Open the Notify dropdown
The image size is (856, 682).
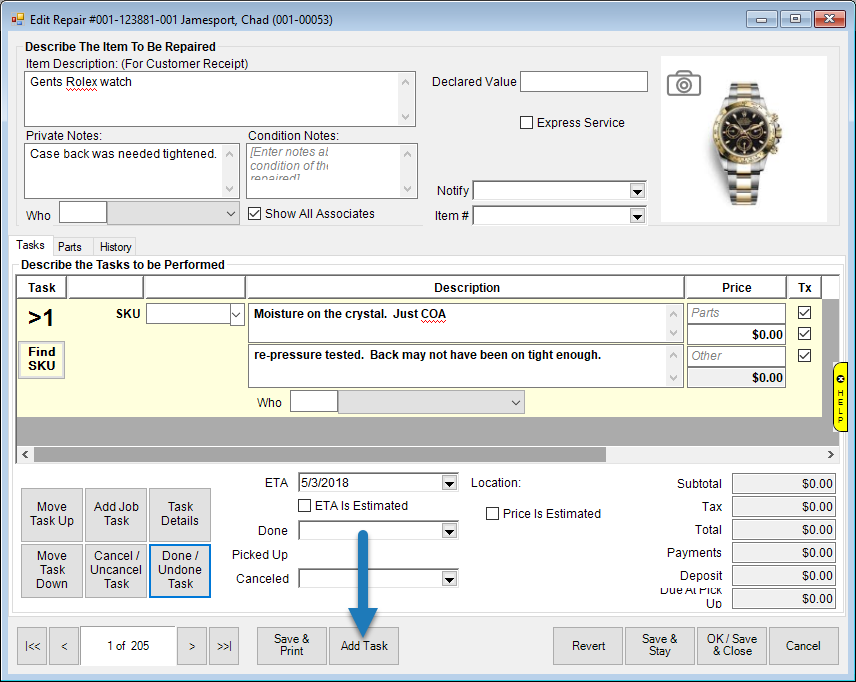(x=637, y=191)
